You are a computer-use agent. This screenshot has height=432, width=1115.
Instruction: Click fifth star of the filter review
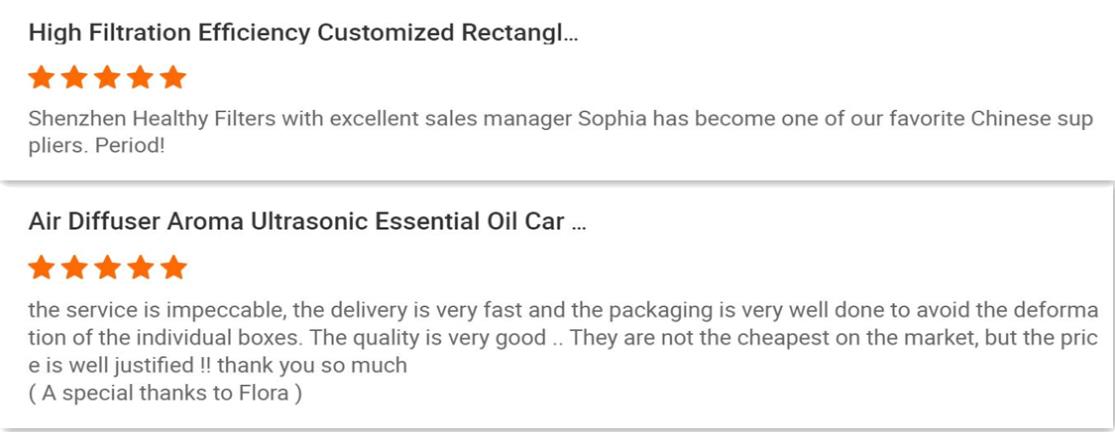coord(173,77)
